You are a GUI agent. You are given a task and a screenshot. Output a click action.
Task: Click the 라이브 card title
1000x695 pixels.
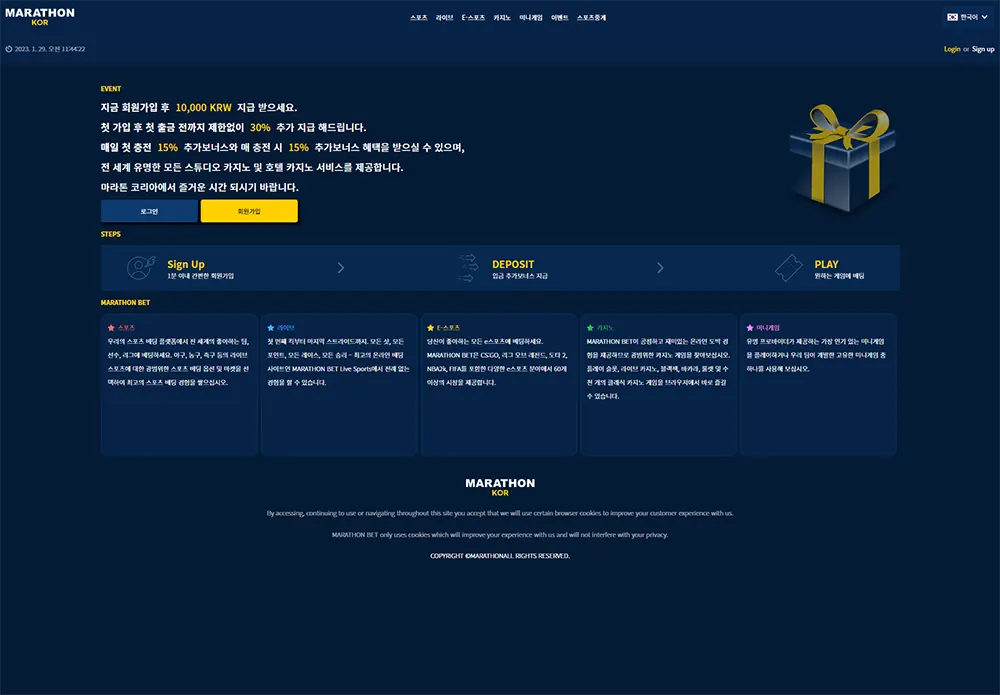(286, 328)
